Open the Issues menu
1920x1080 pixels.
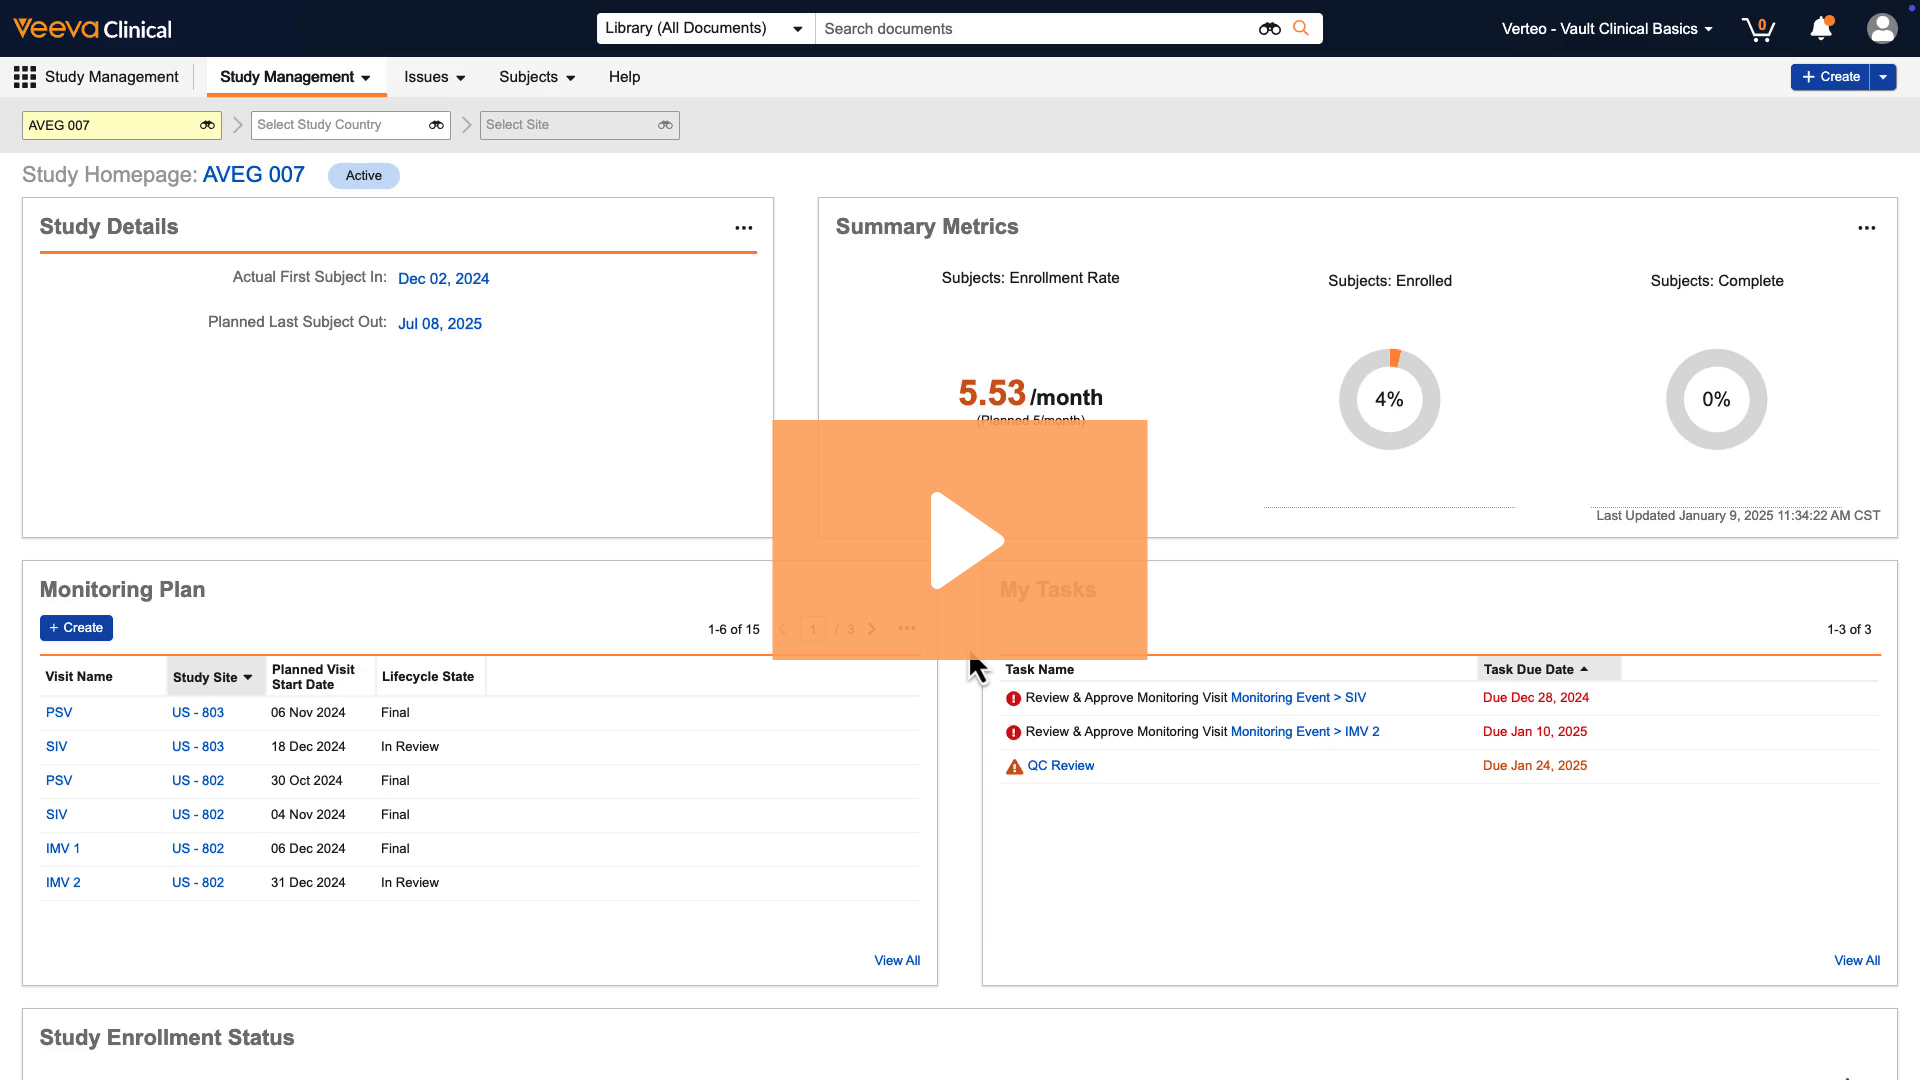click(x=434, y=77)
